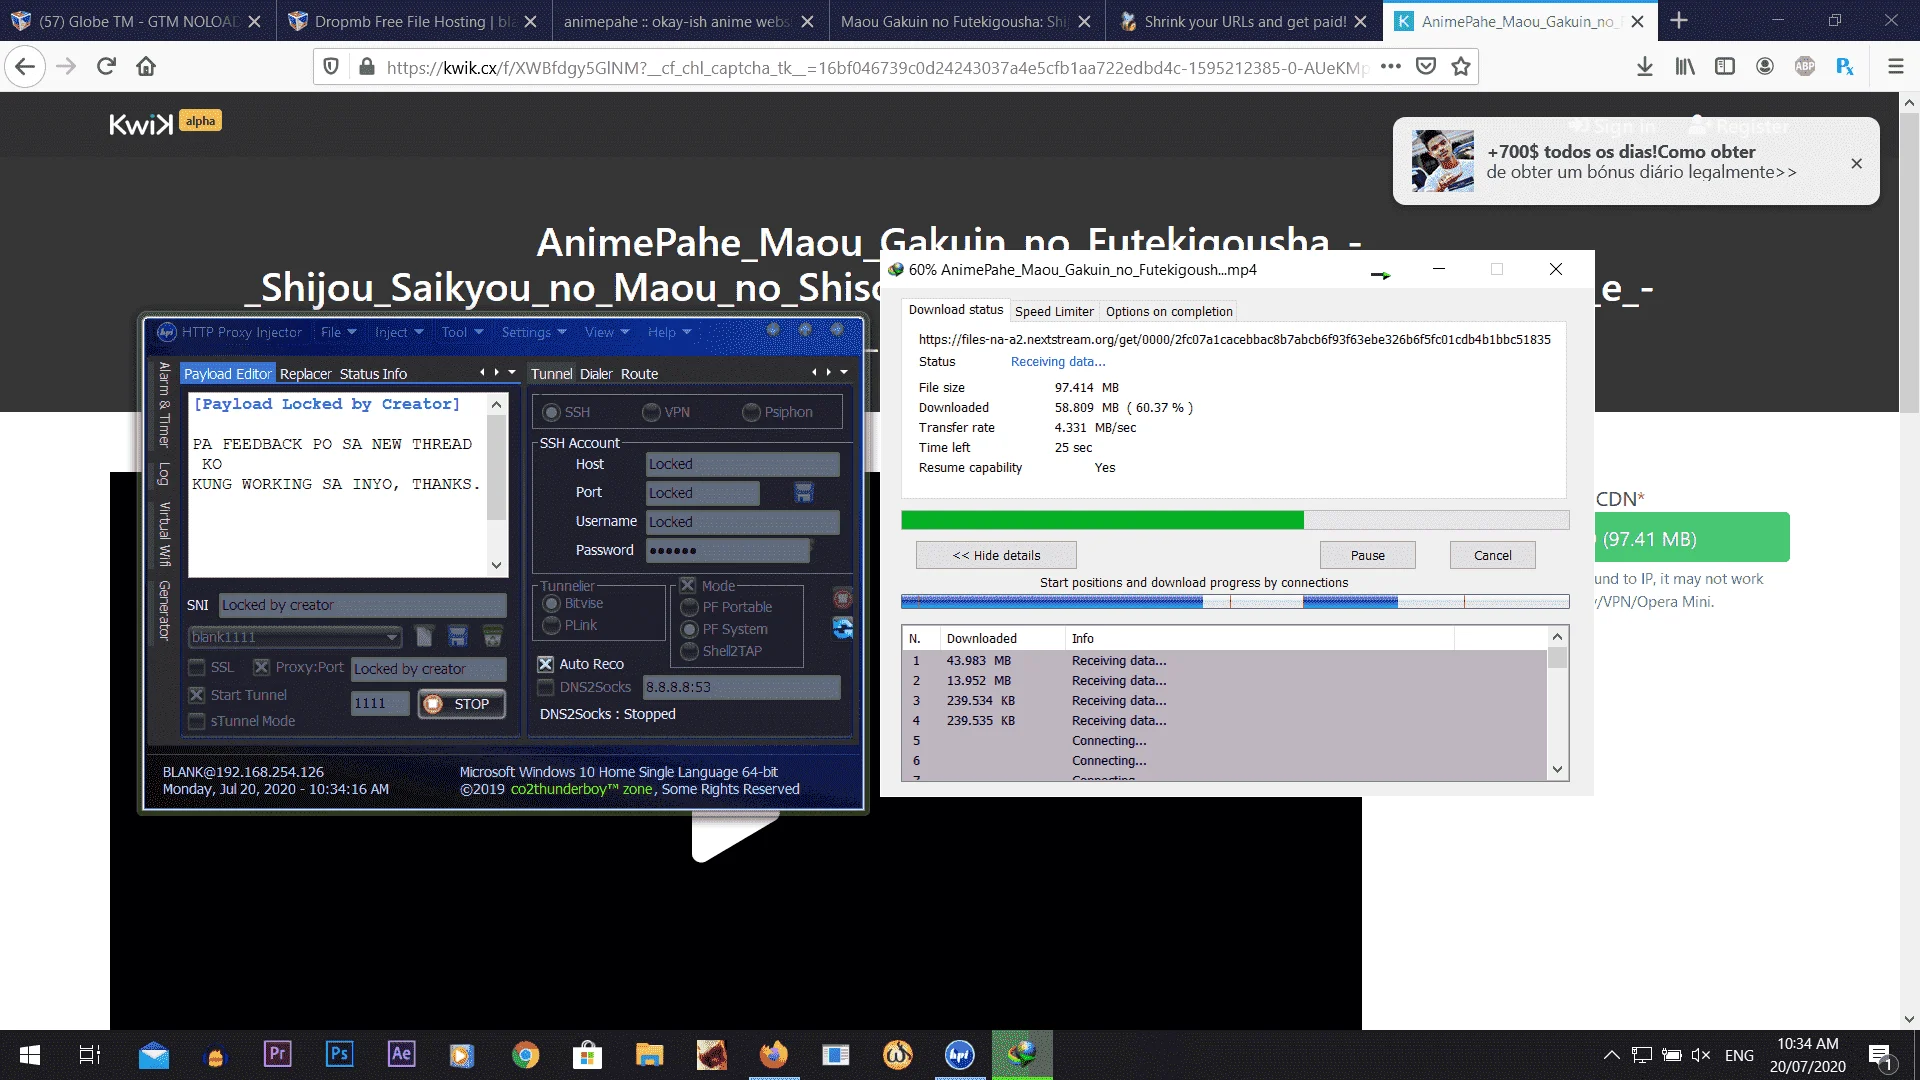Expand the Payload Editor tab list arrow
Viewport: 1920px width, 1080px height.
click(512, 372)
